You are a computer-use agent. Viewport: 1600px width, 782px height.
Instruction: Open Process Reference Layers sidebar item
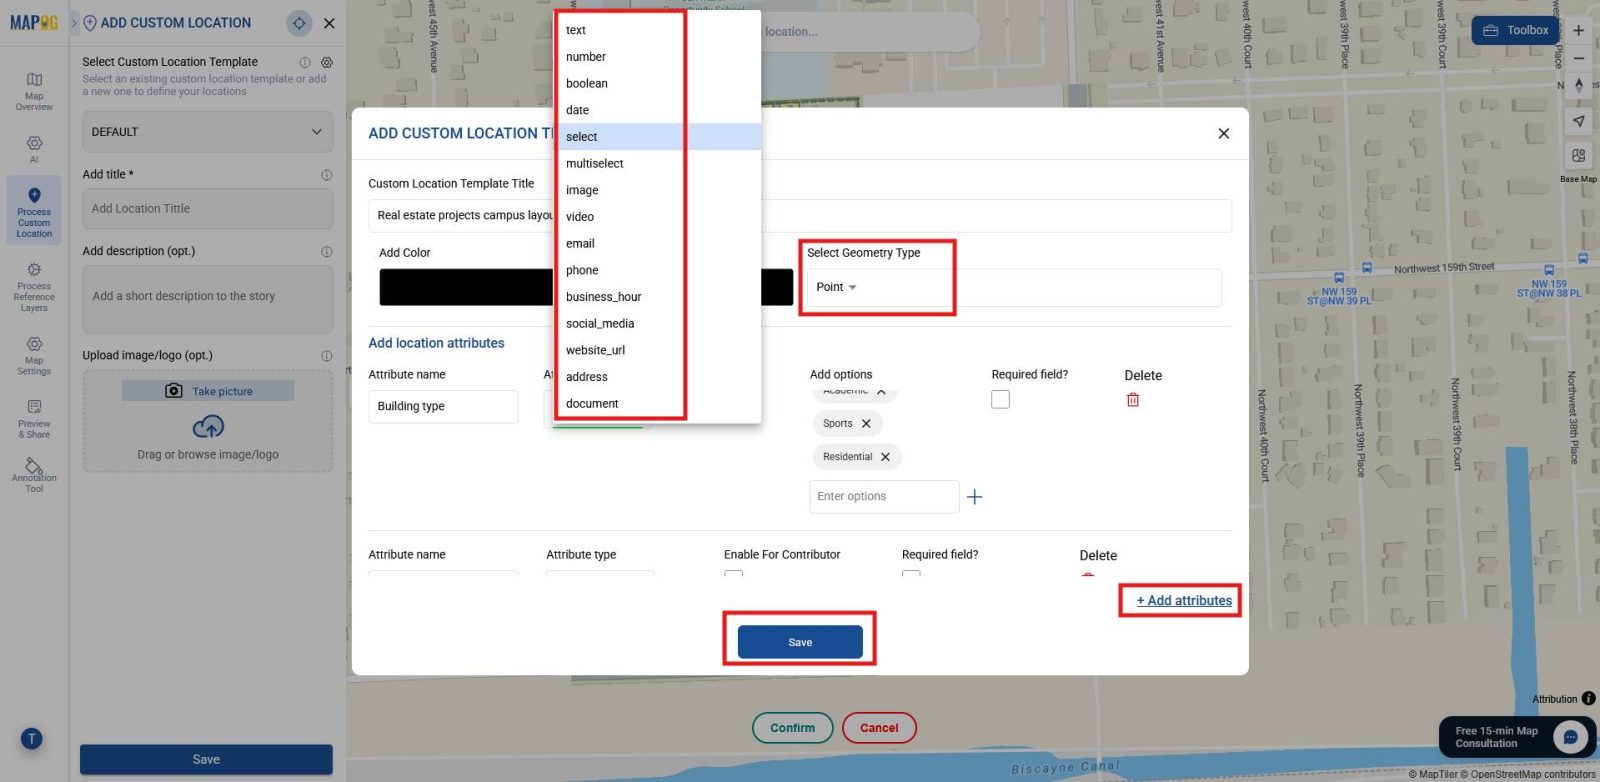tap(34, 288)
